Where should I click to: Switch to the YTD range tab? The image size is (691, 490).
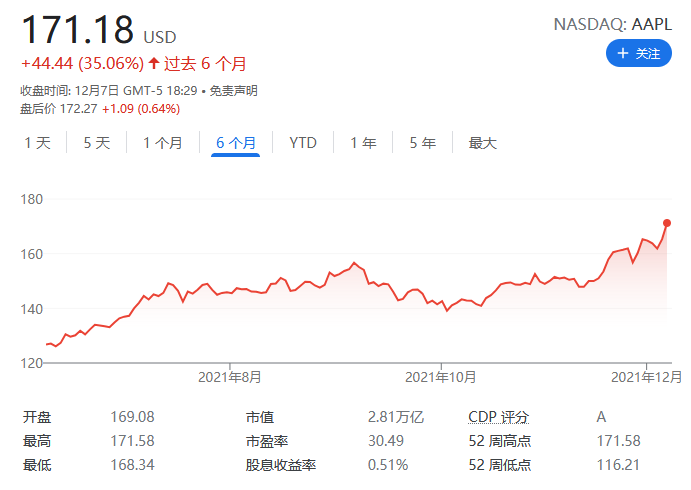click(x=303, y=143)
